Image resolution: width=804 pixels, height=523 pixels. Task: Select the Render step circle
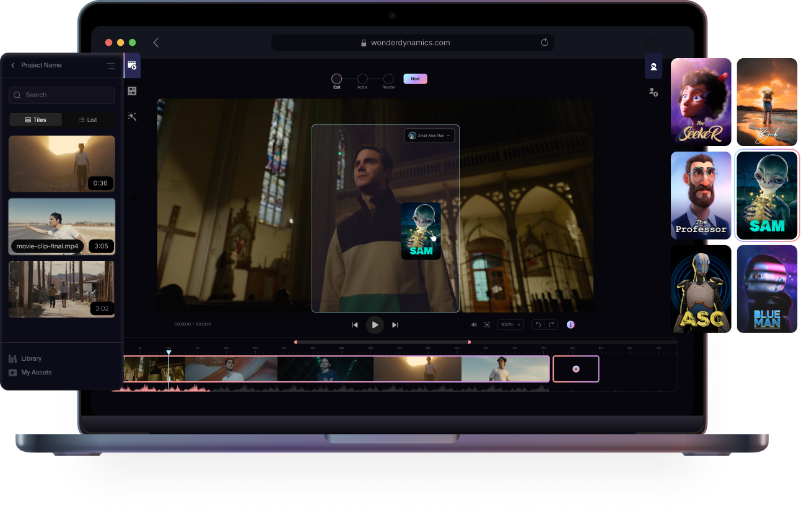[389, 78]
